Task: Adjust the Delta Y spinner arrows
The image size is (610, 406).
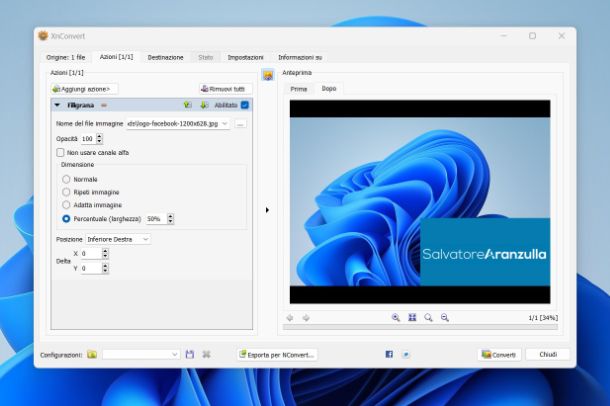Action: click(x=105, y=268)
